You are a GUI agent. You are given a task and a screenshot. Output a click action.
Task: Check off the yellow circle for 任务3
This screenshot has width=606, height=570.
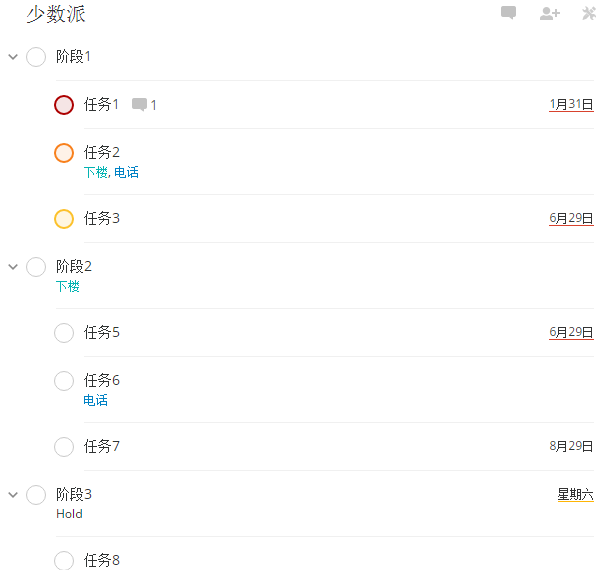[x=64, y=219]
